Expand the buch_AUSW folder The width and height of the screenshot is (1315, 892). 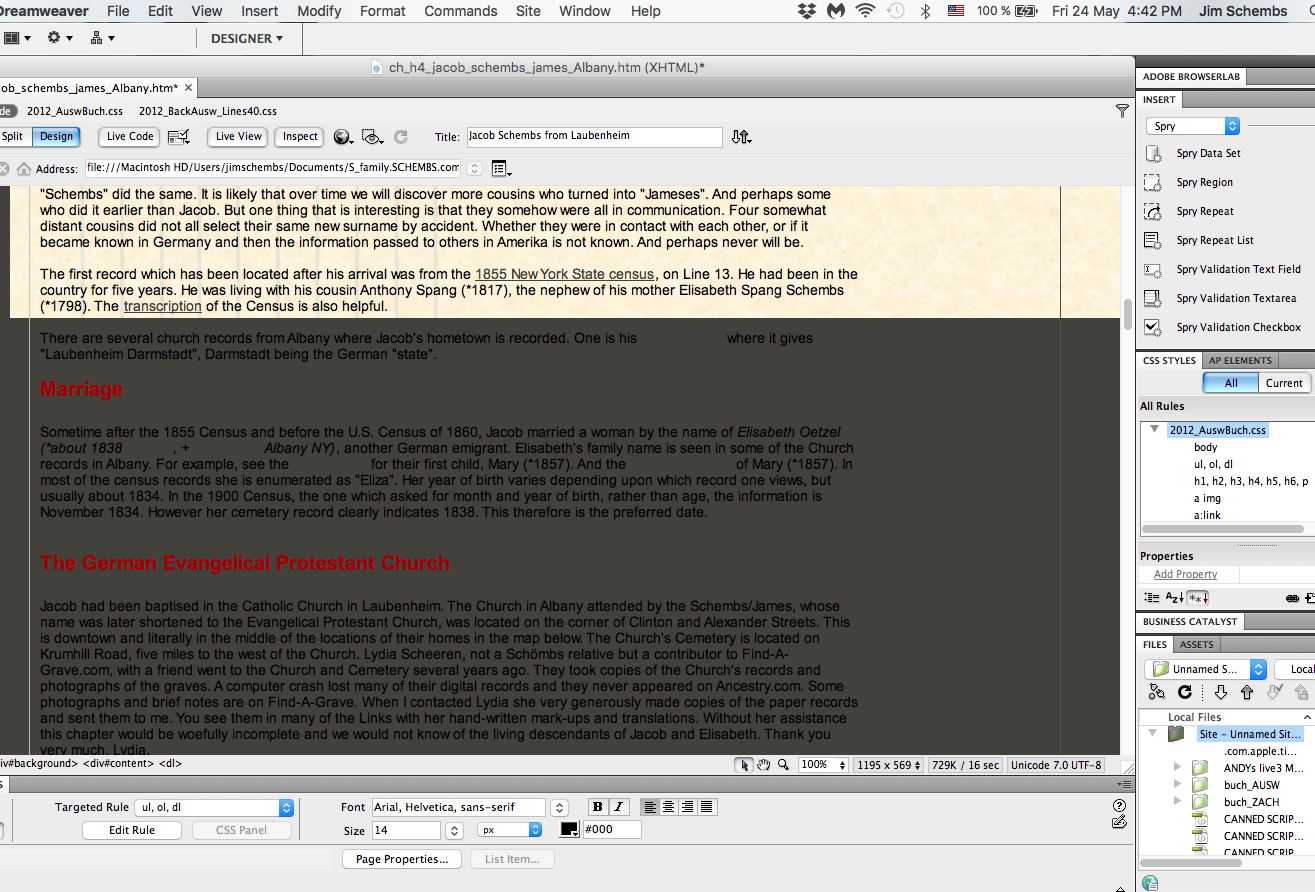point(1178,784)
